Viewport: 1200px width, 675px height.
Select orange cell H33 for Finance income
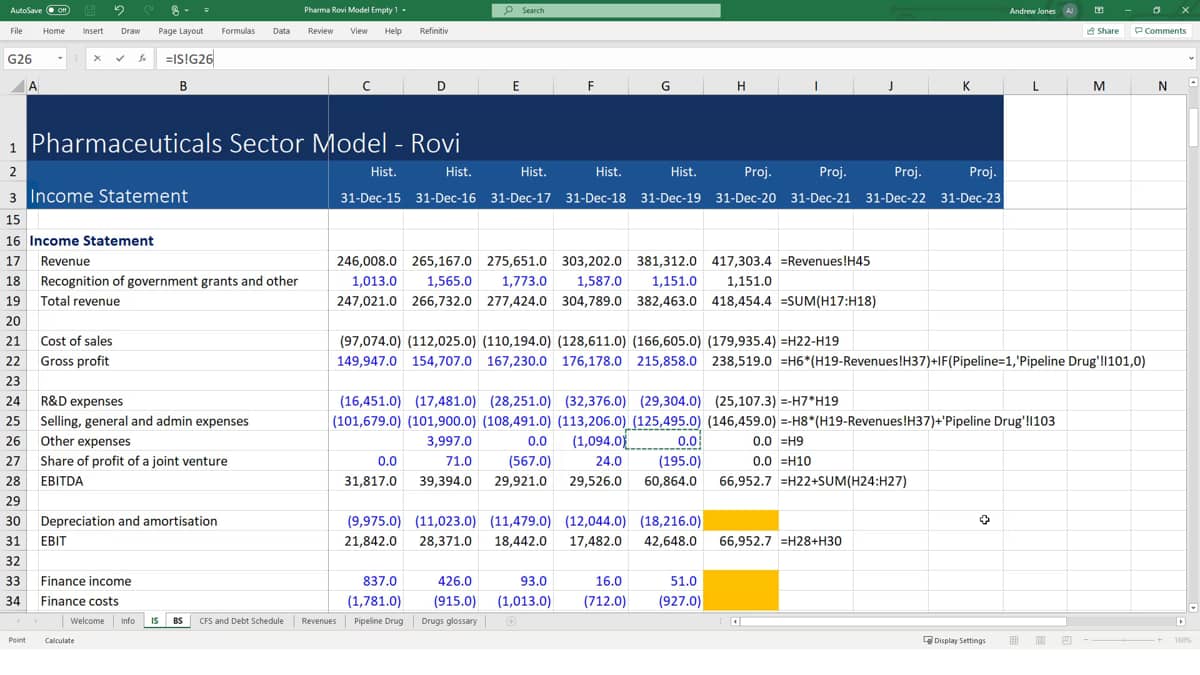pos(741,580)
